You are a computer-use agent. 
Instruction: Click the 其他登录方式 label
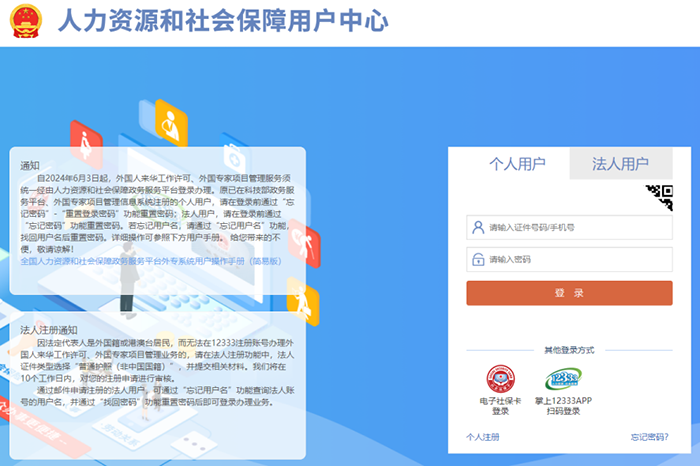(x=569, y=350)
